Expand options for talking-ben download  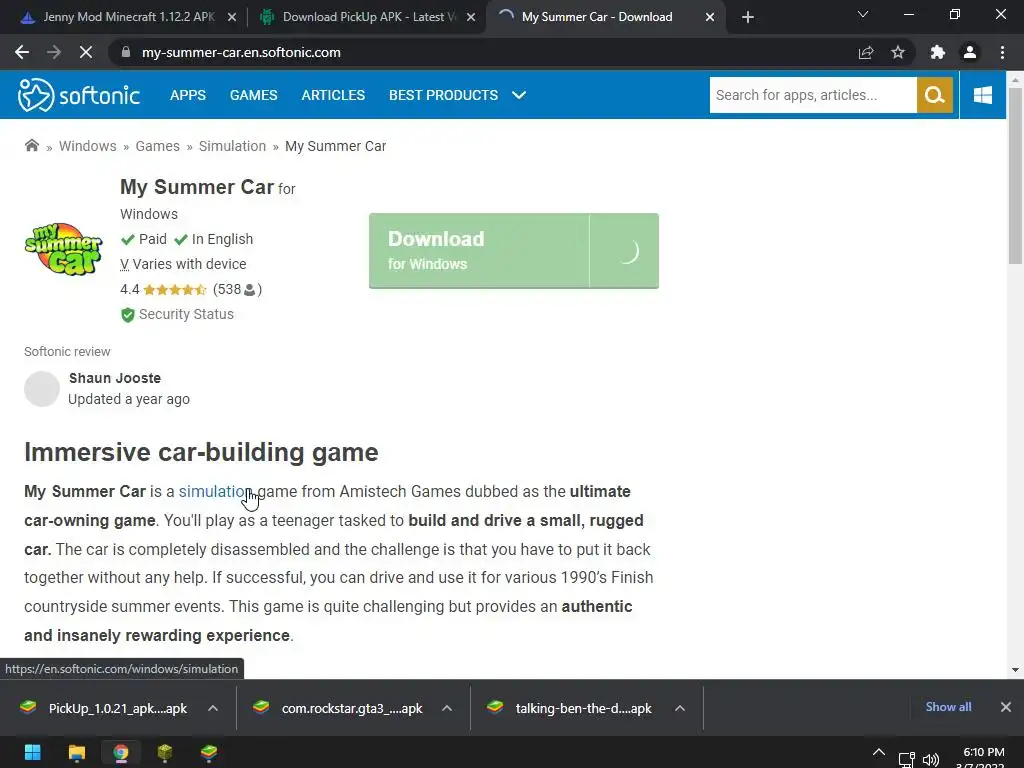680,708
